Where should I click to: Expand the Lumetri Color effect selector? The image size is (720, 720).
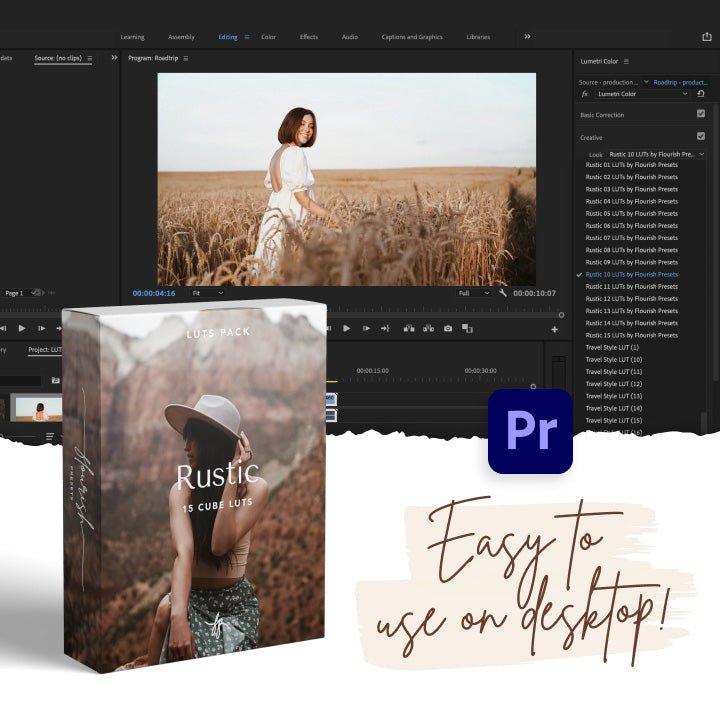[684, 94]
